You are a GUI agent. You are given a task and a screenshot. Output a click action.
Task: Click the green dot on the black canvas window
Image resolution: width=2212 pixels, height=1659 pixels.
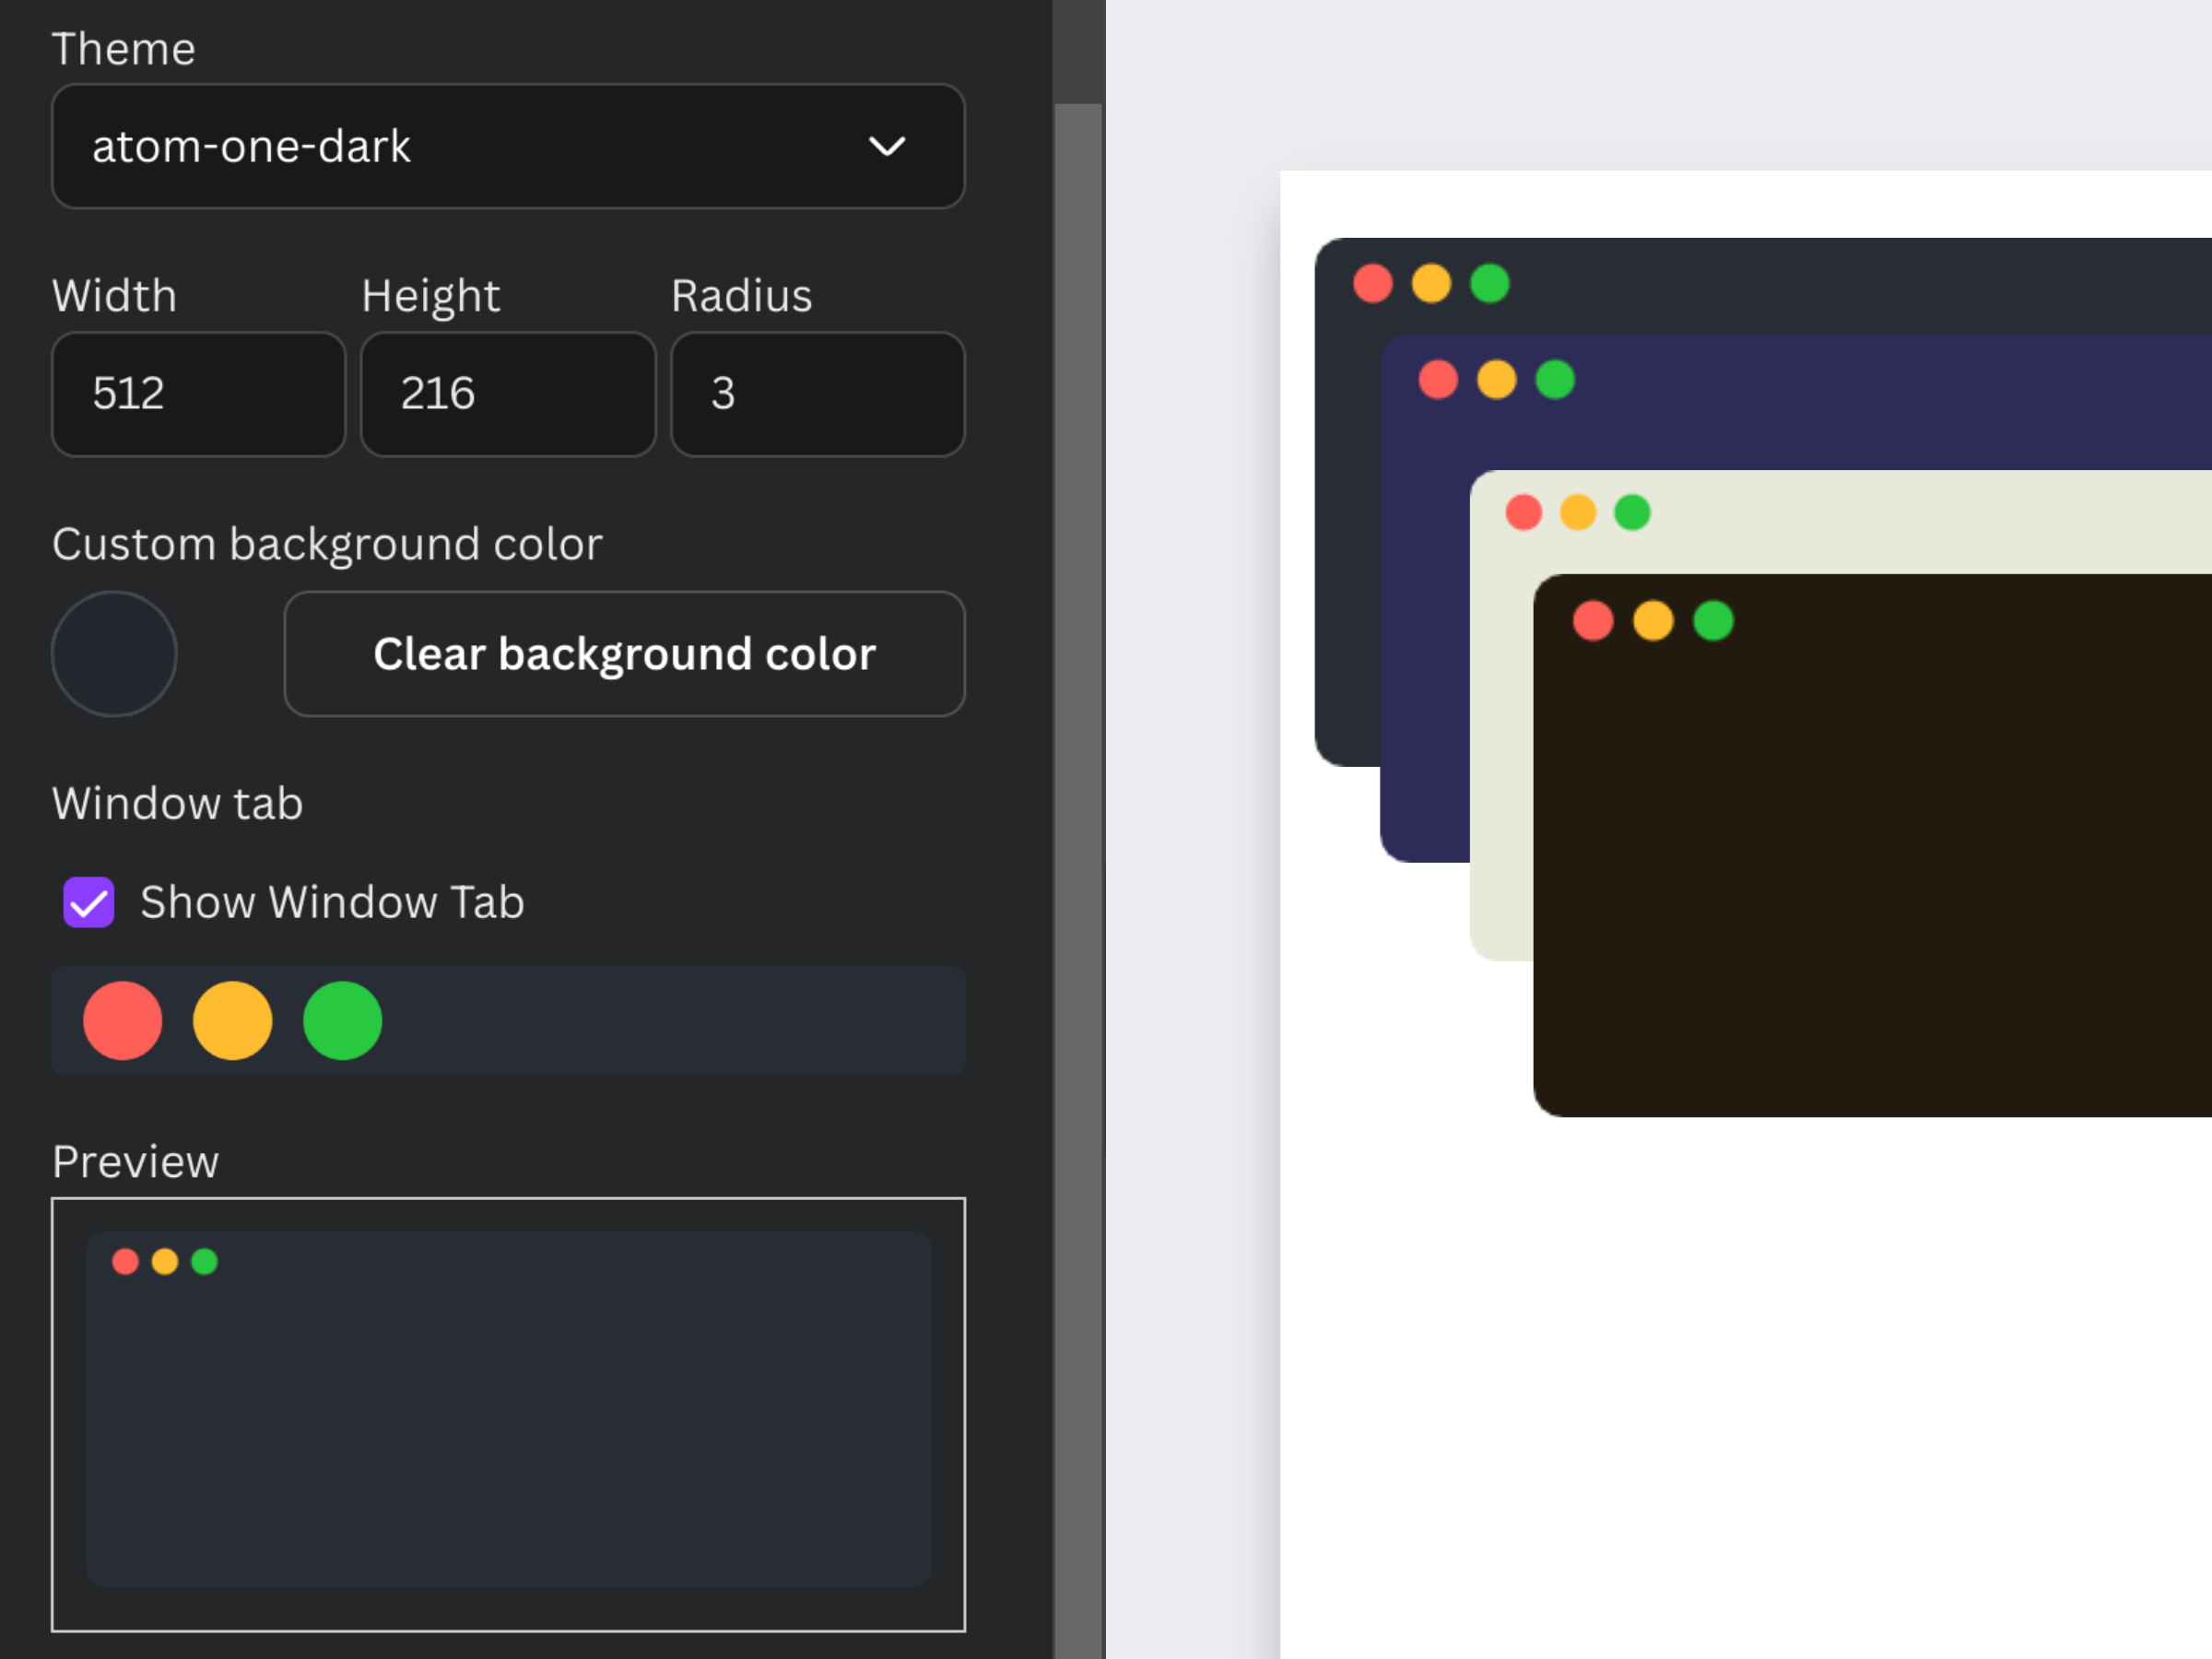click(1713, 621)
